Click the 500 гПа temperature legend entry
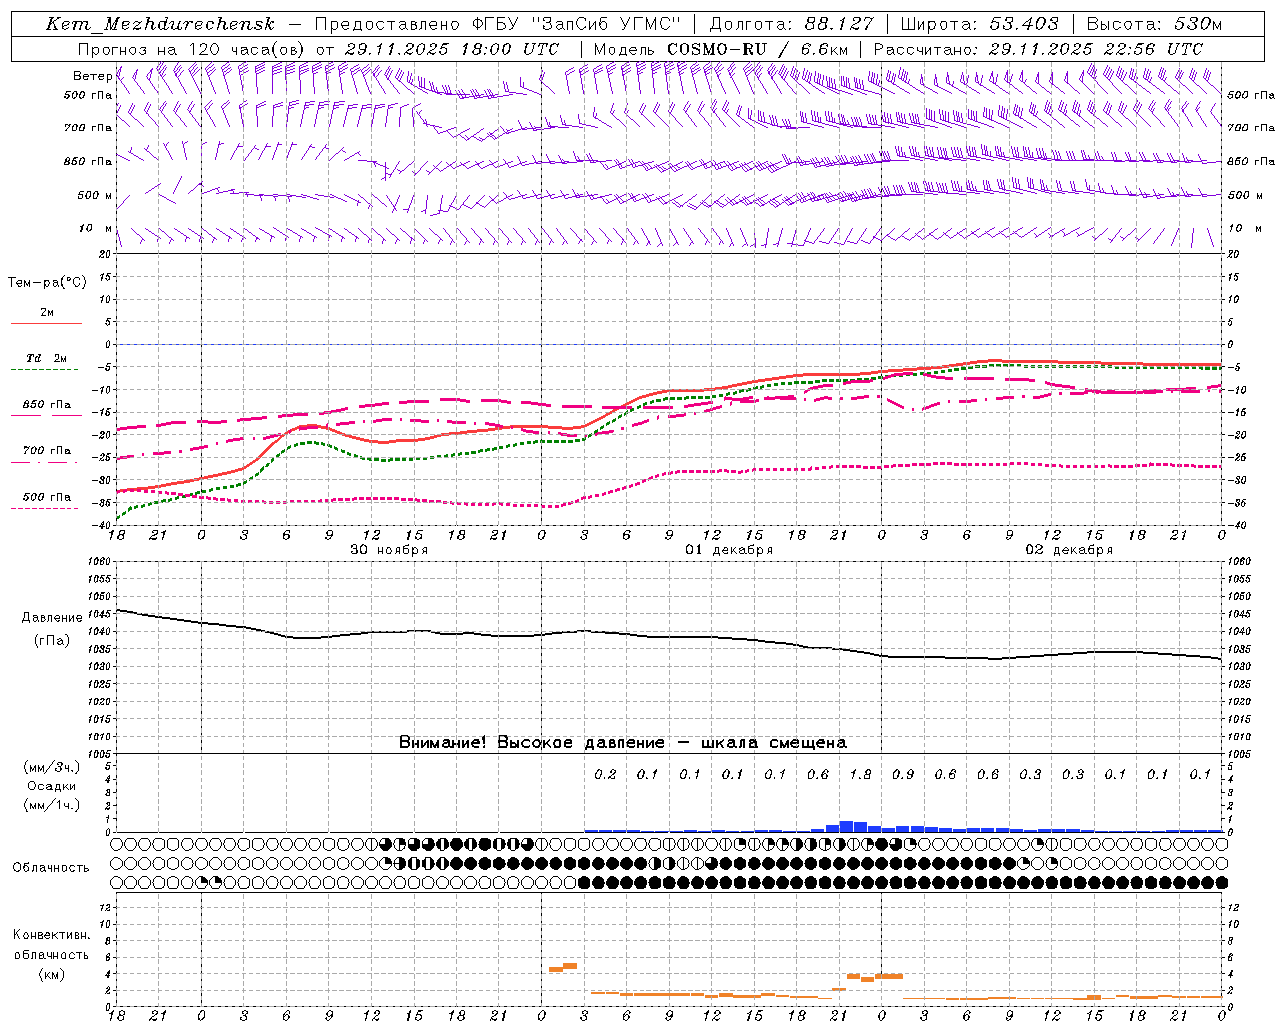Screen dimensions: 1280x1024 point(46,497)
